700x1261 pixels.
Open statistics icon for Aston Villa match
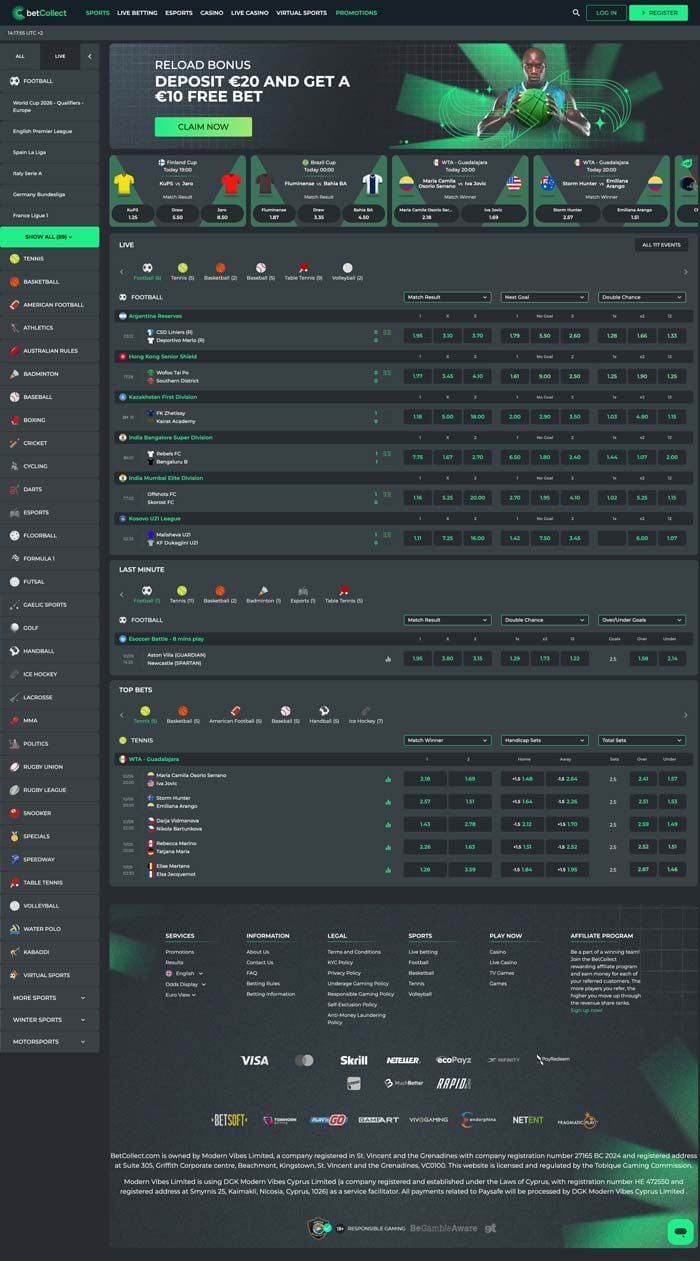click(388, 659)
